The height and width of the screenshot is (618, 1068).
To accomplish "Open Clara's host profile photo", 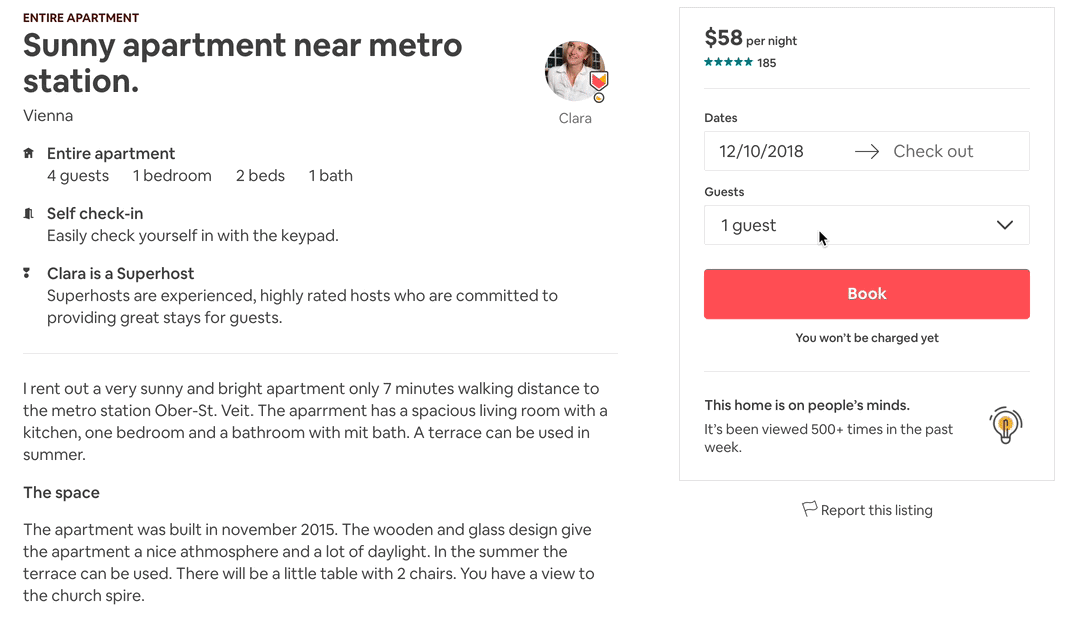I will (574, 71).
